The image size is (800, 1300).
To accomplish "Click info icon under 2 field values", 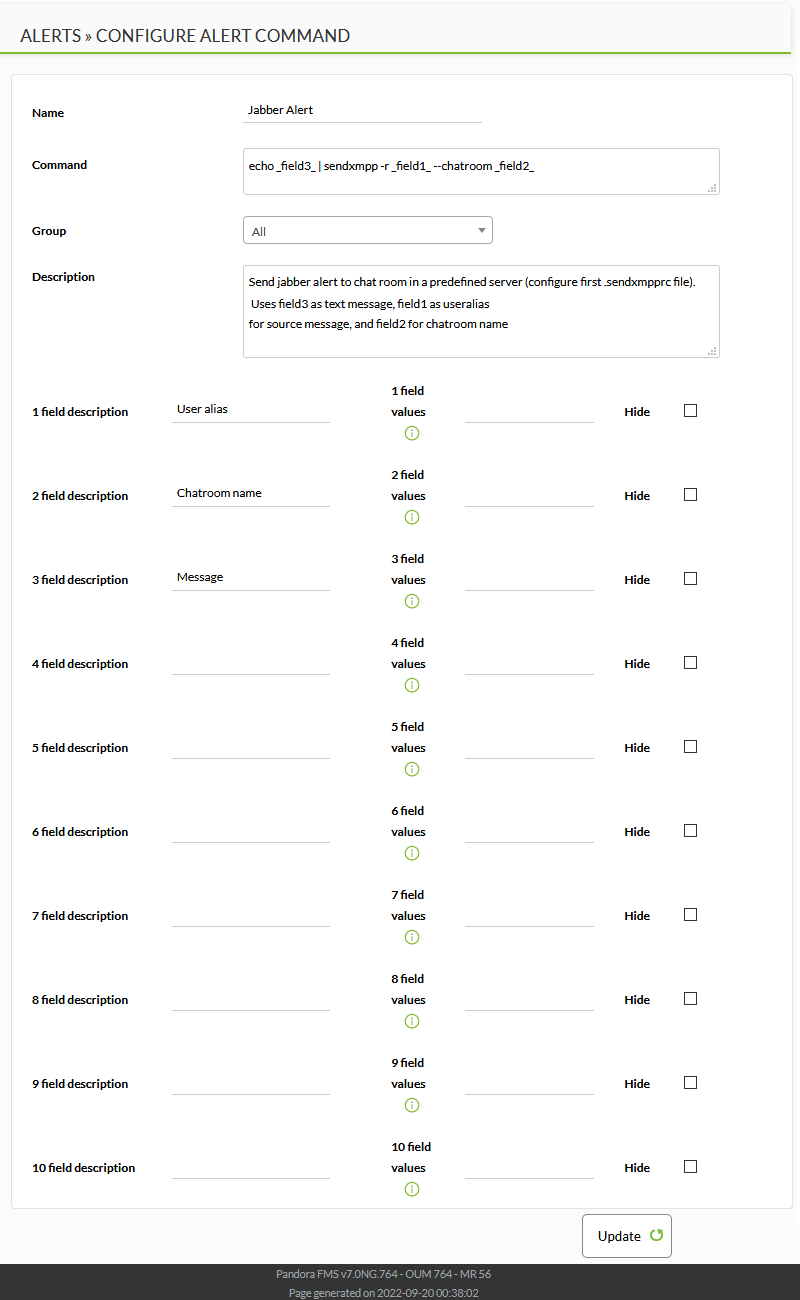I will pyautogui.click(x=412, y=517).
